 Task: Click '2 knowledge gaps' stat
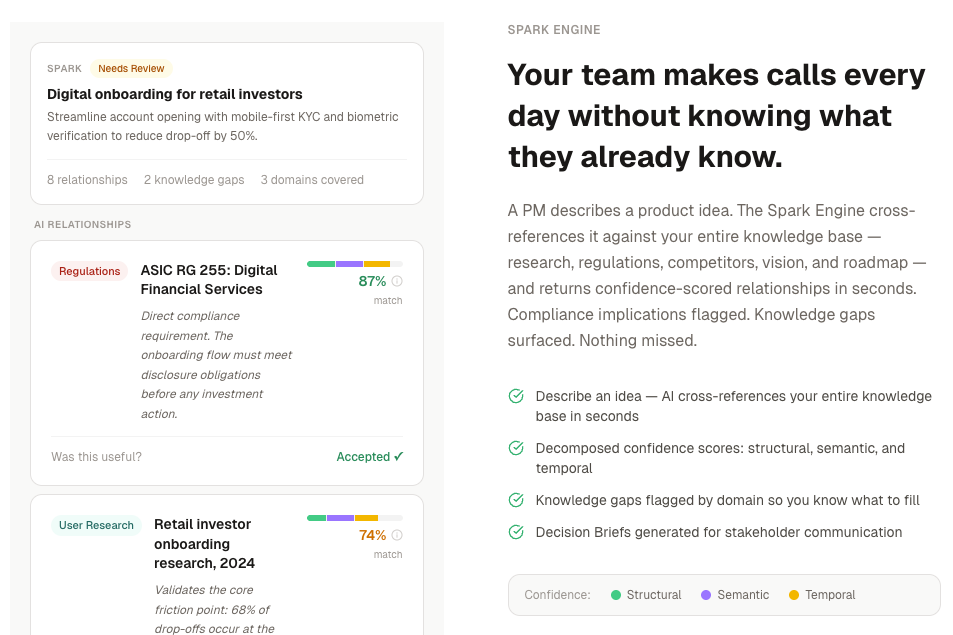[x=194, y=180]
